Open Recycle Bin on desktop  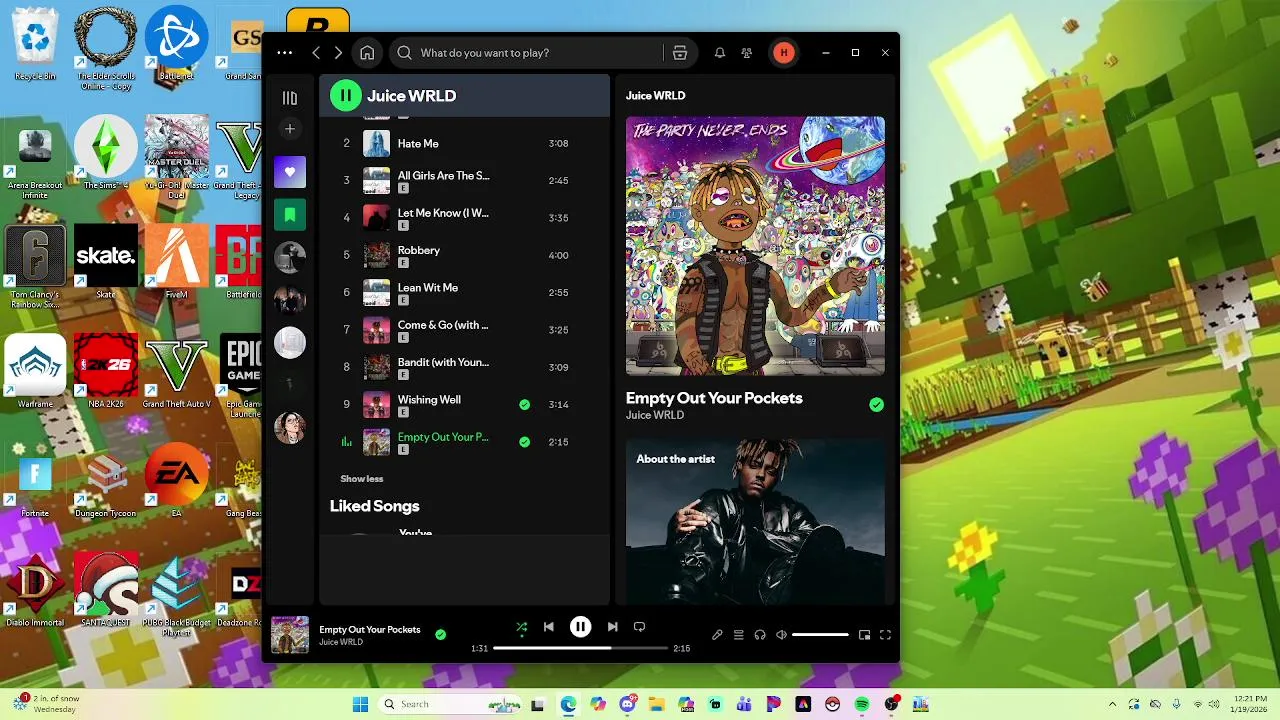35,44
